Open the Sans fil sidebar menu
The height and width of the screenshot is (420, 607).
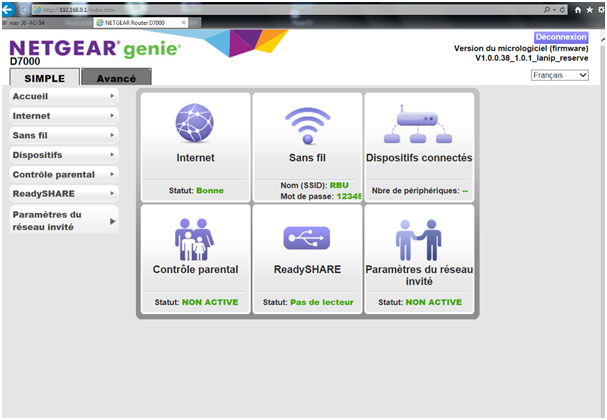click(x=64, y=135)
